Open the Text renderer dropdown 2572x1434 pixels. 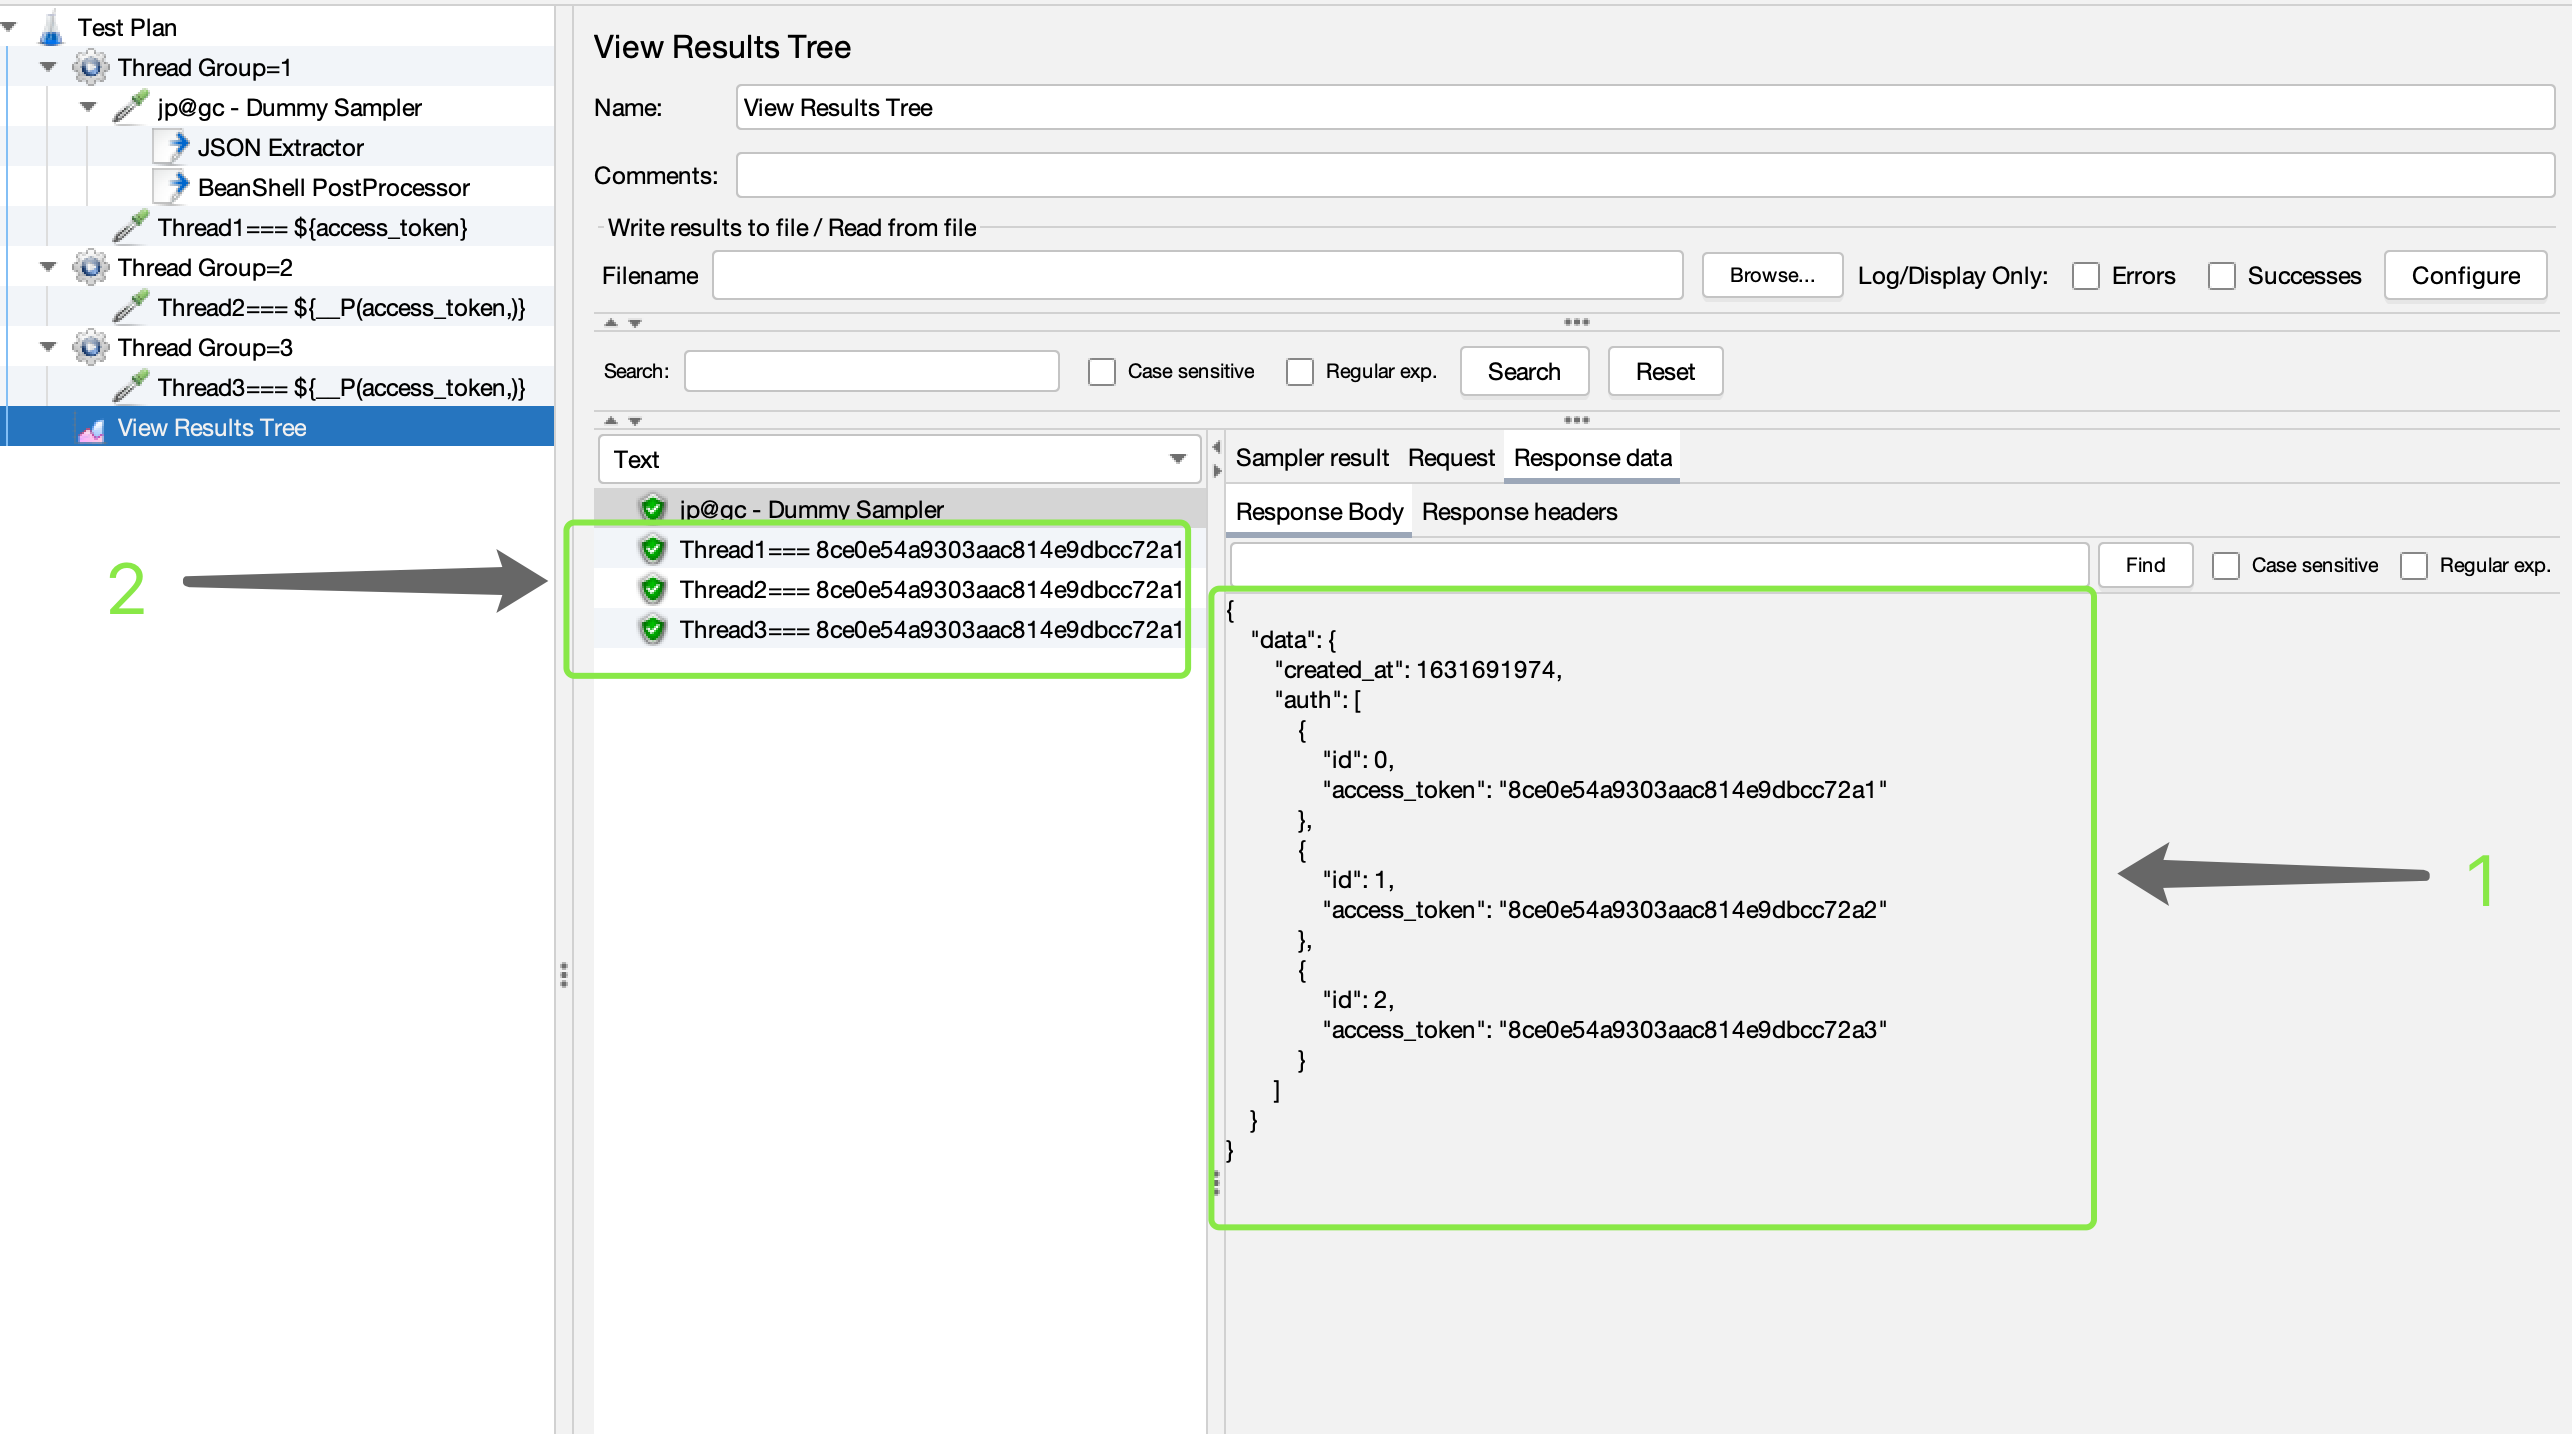pos(1177,459)
